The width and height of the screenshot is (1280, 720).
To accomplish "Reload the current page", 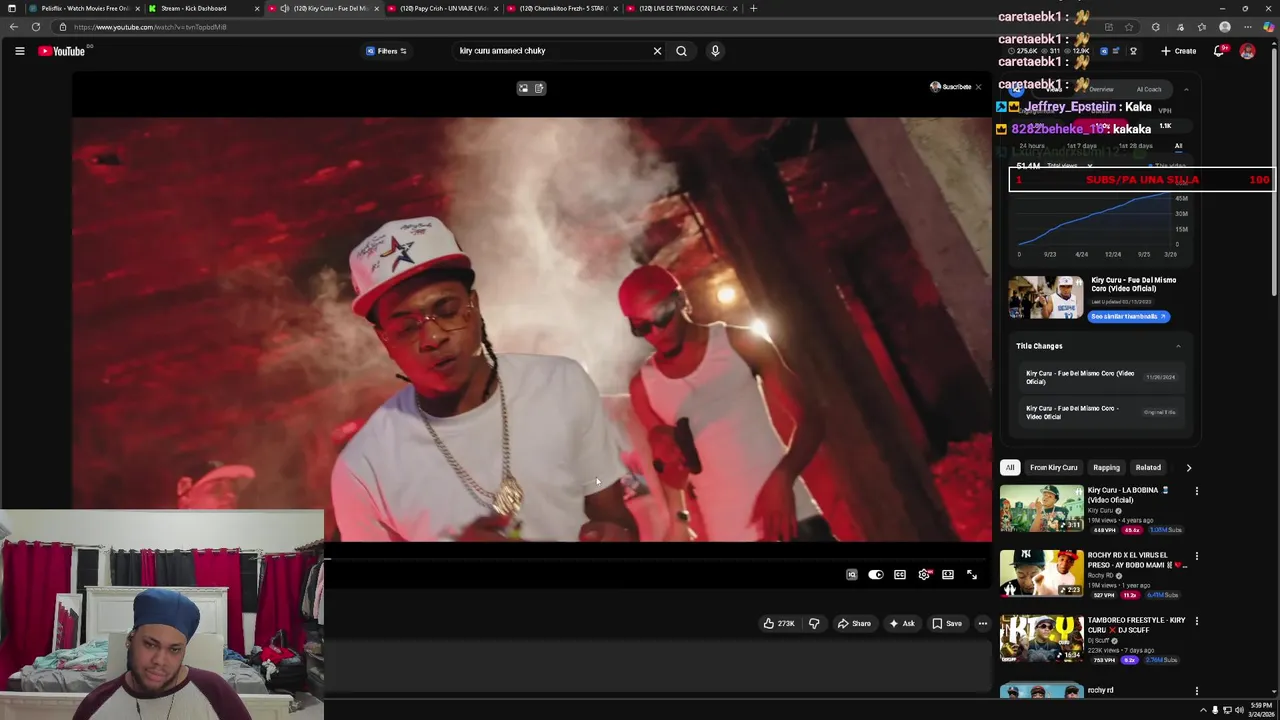I will click(36, 27).
